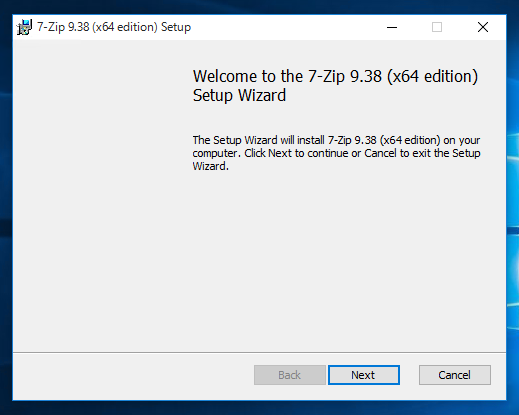Close the 7-Zip Setup window
519x415 pixels.
[483, 27]
